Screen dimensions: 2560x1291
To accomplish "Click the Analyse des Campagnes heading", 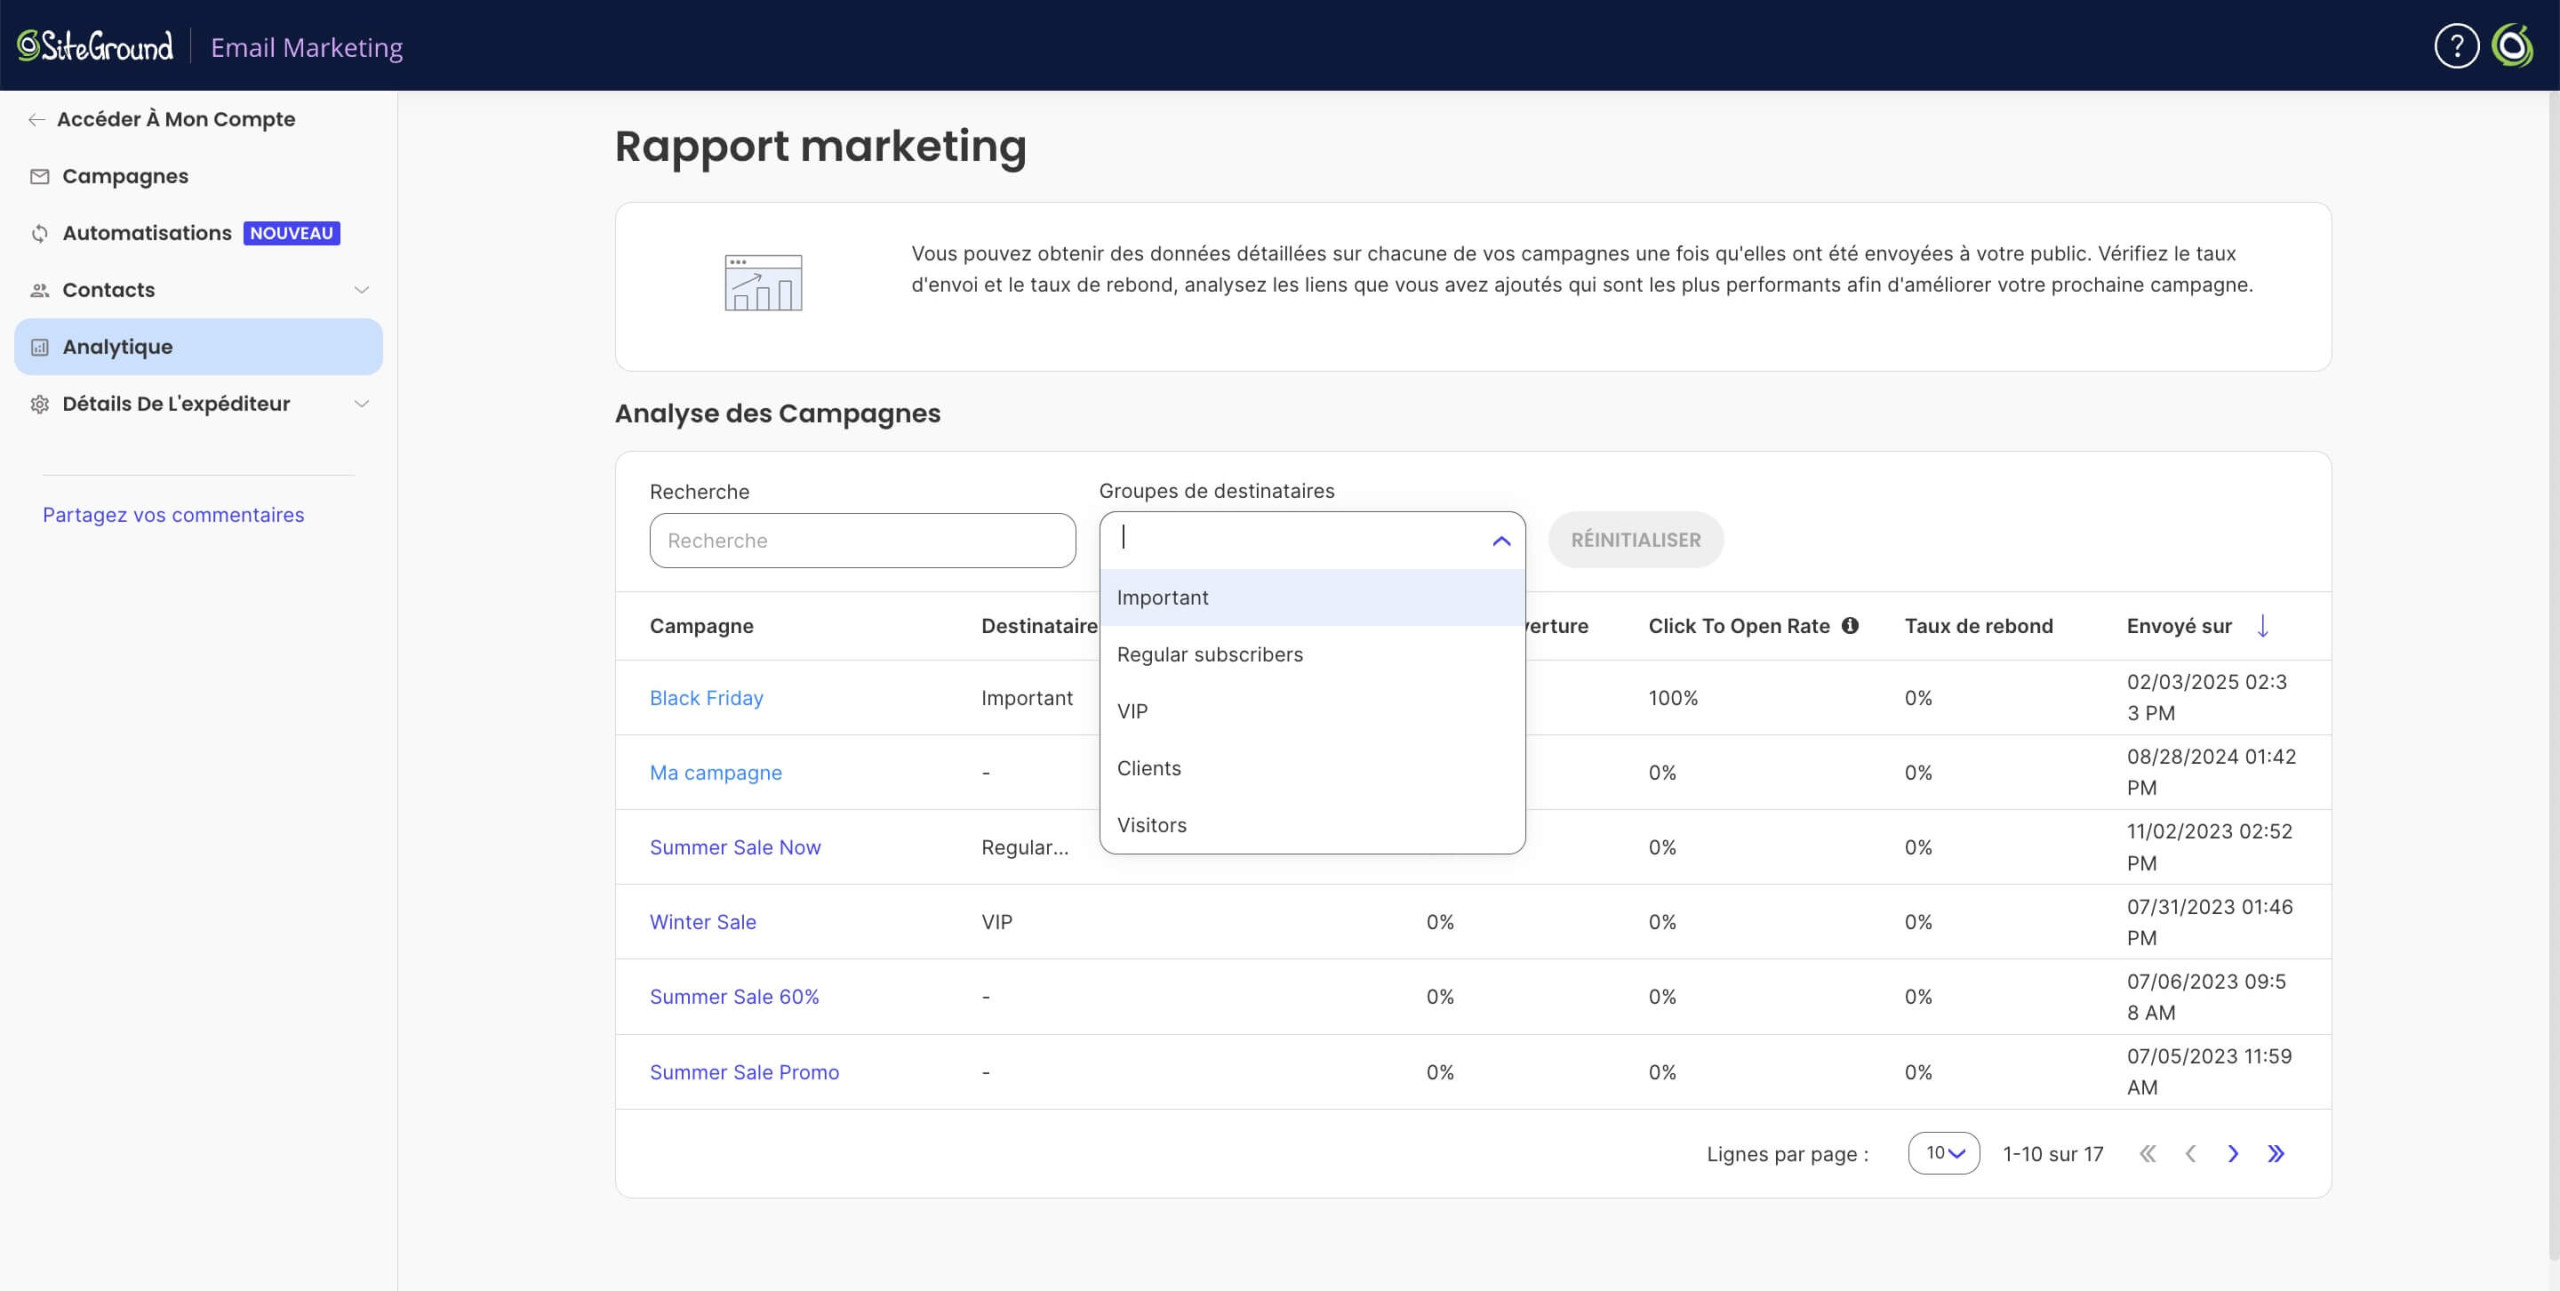I will pyautogui.click(x=777, y=413).
